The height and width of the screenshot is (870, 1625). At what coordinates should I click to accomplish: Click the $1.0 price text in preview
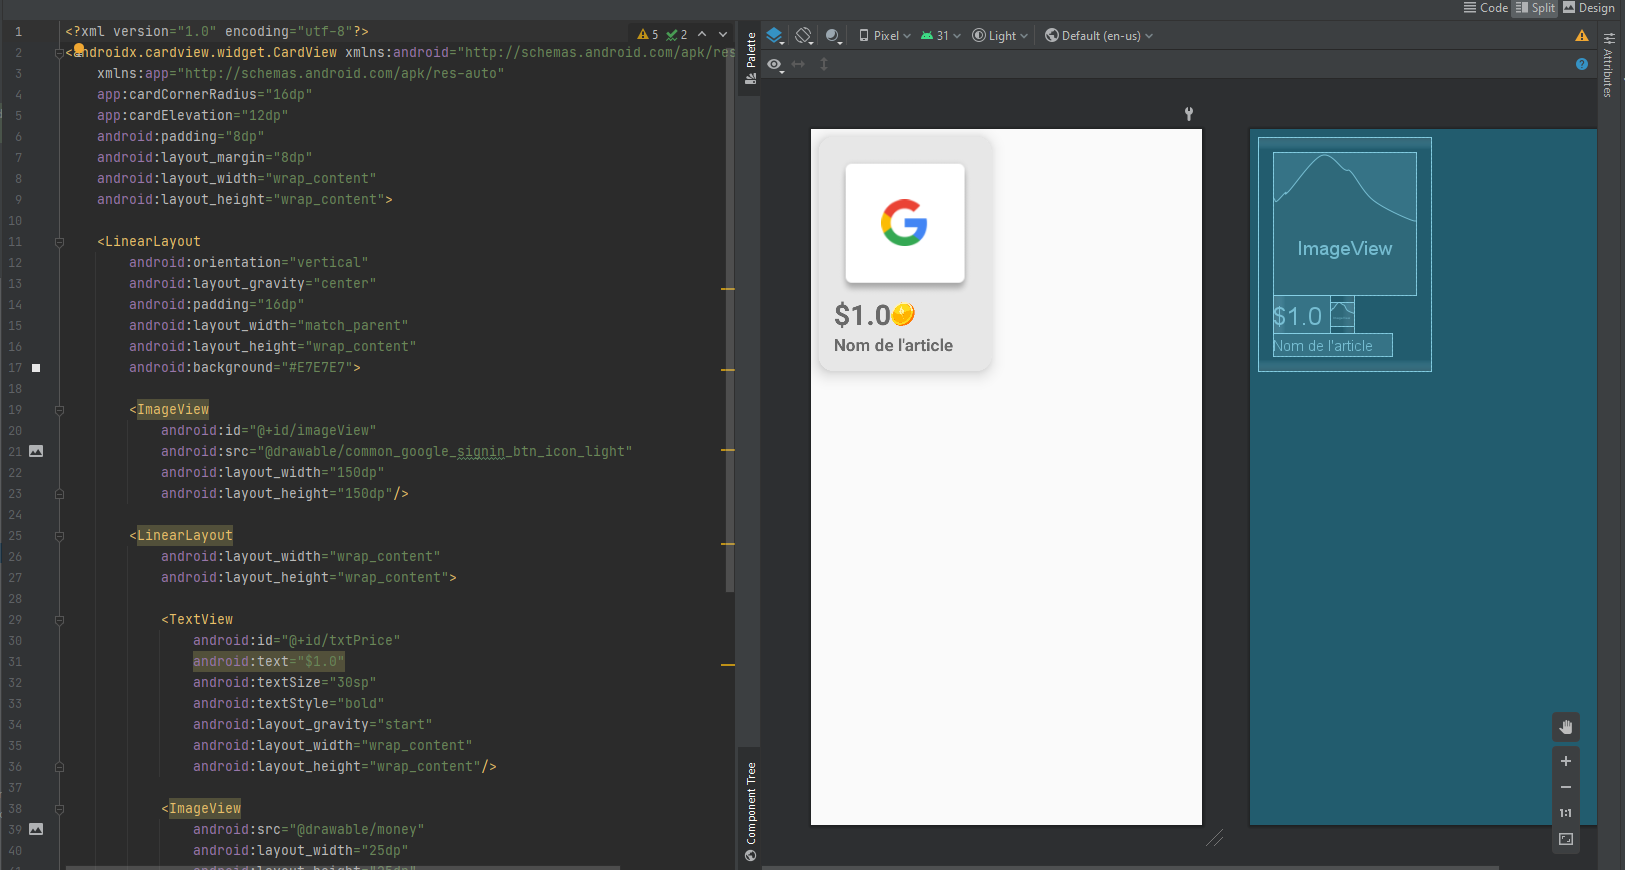[862, 315]
